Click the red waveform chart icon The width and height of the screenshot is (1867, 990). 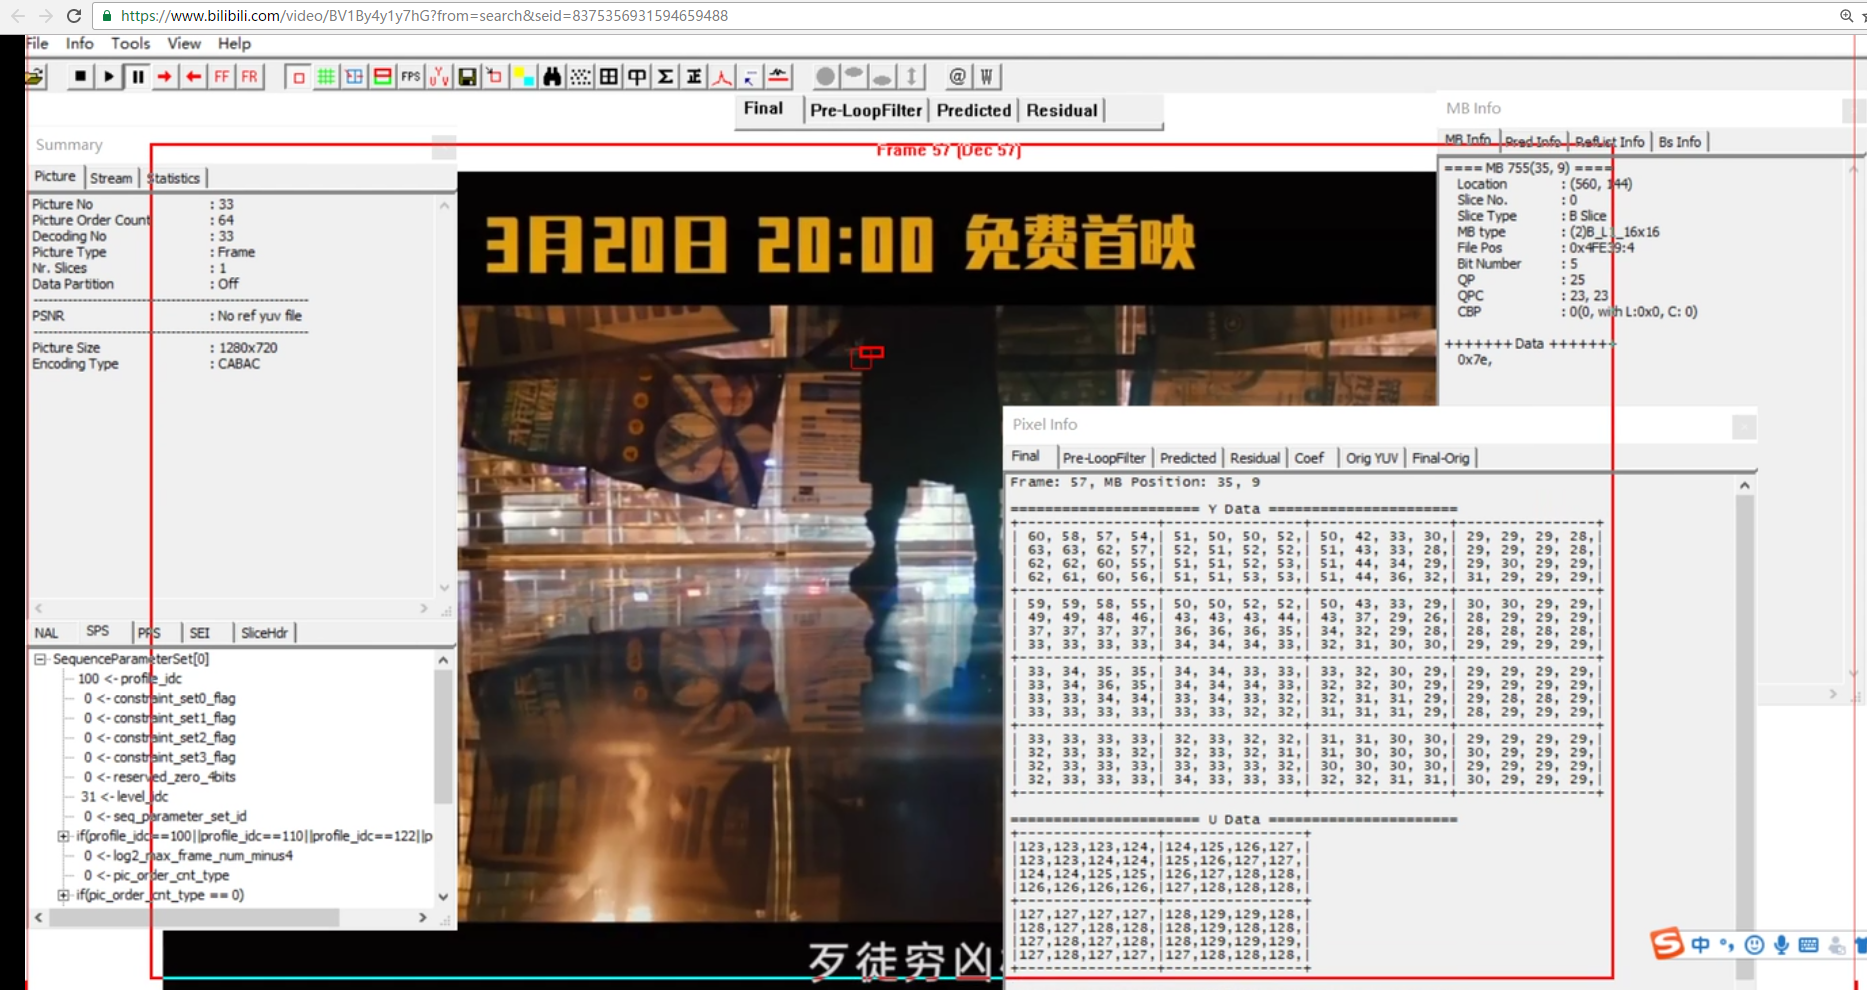click(778, 76)
